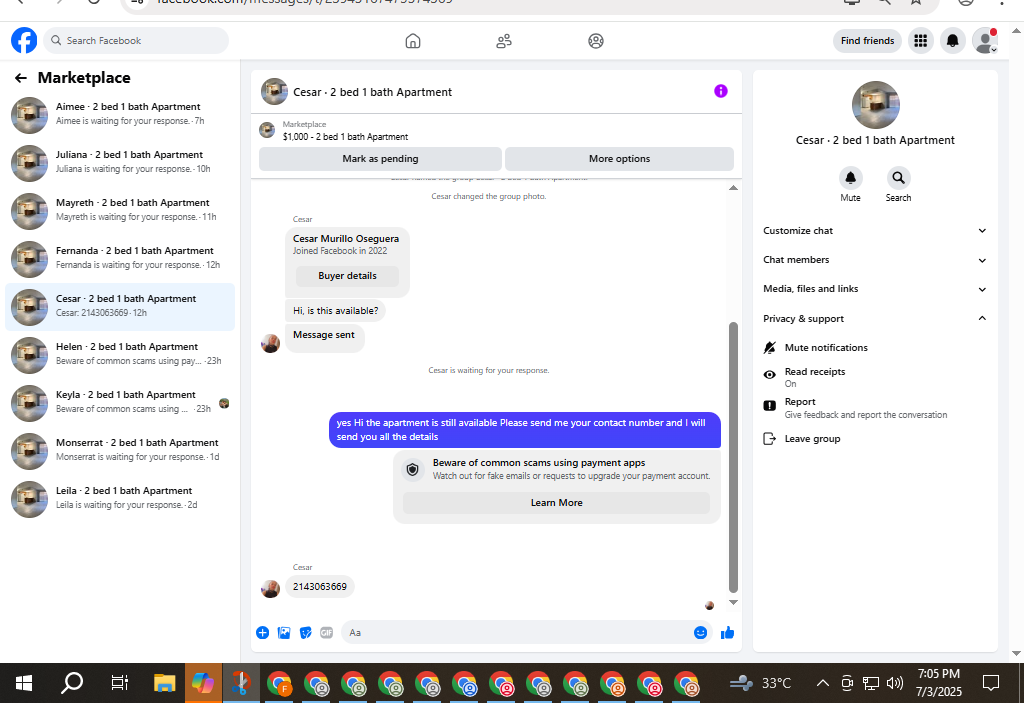Click Learn More about scams

click(556, 502)
